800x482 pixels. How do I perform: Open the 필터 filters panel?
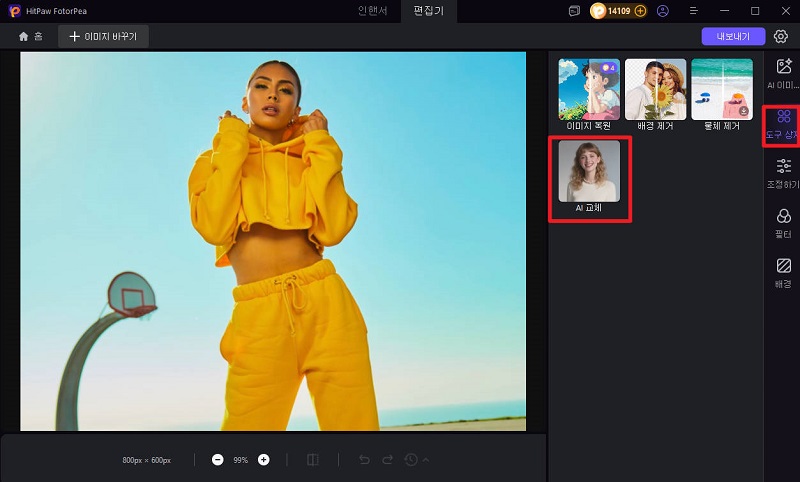pyautogui.click(x=783, y=223)
